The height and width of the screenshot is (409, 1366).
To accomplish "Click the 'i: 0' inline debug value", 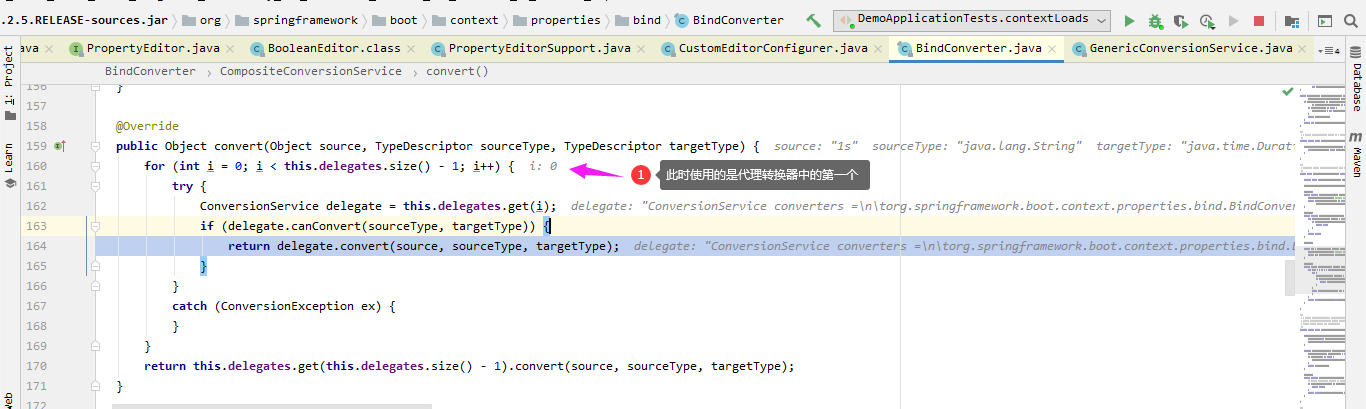I will [543, 166].
